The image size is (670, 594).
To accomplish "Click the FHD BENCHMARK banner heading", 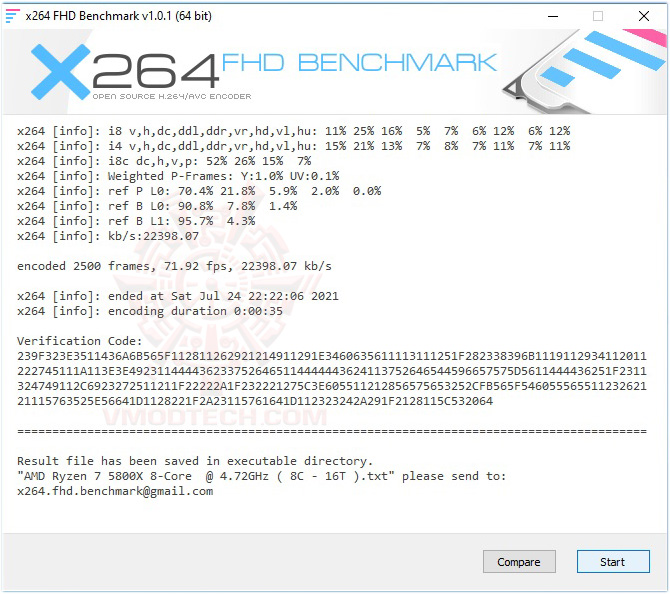I will tap(359, 63).
